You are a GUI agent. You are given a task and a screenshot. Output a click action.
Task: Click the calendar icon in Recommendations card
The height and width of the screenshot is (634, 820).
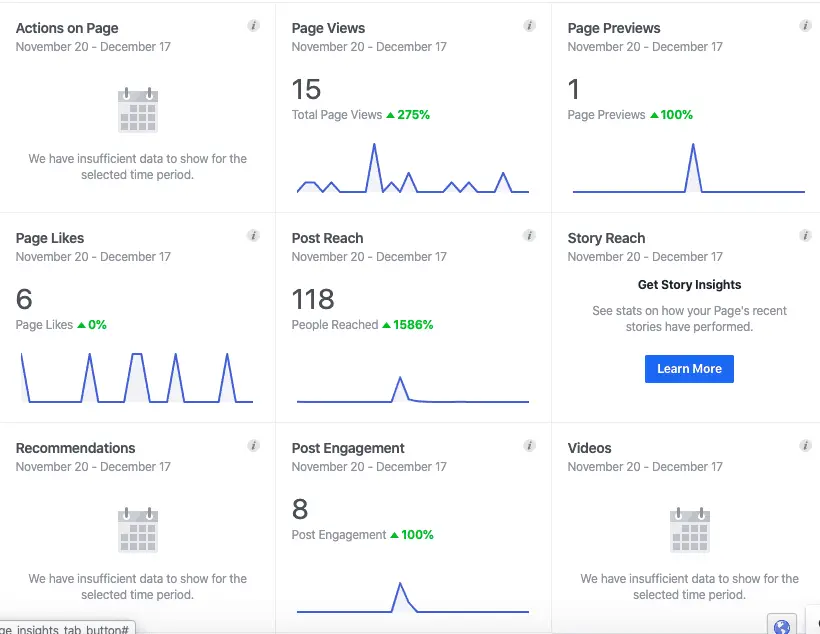(138, 529)
